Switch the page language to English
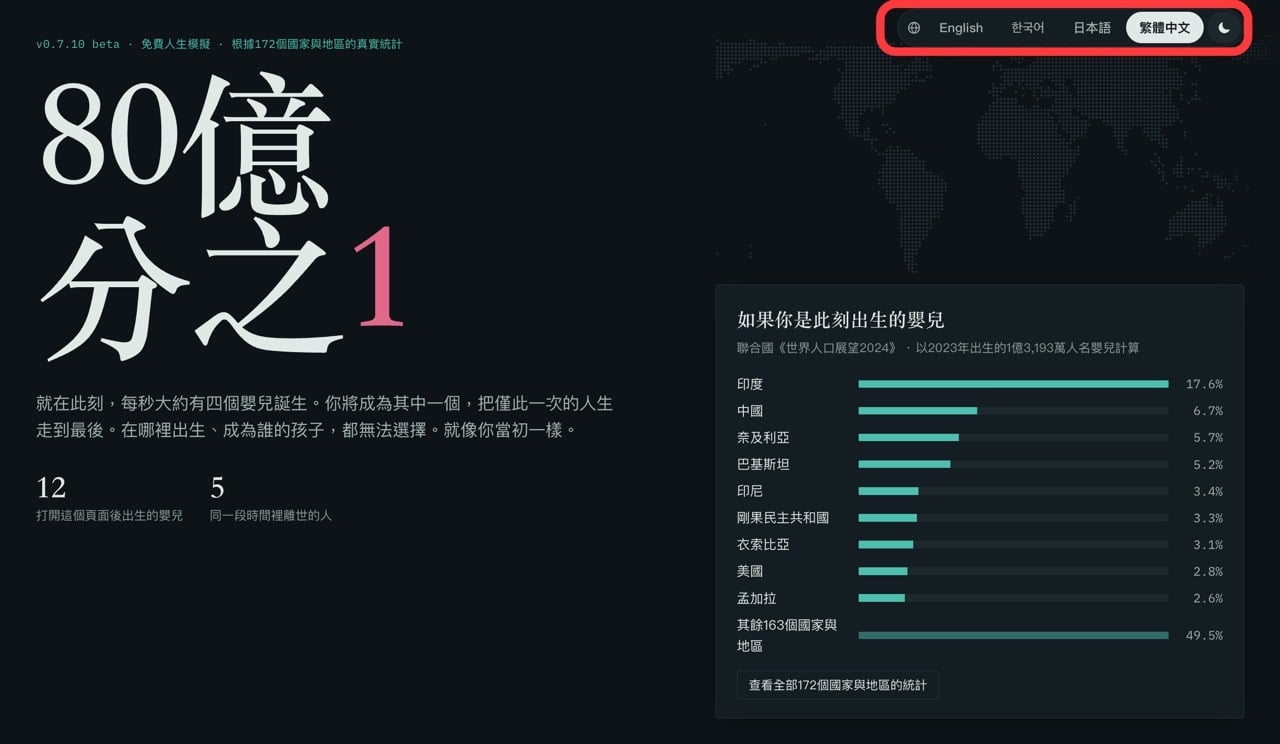 (961, 28)
